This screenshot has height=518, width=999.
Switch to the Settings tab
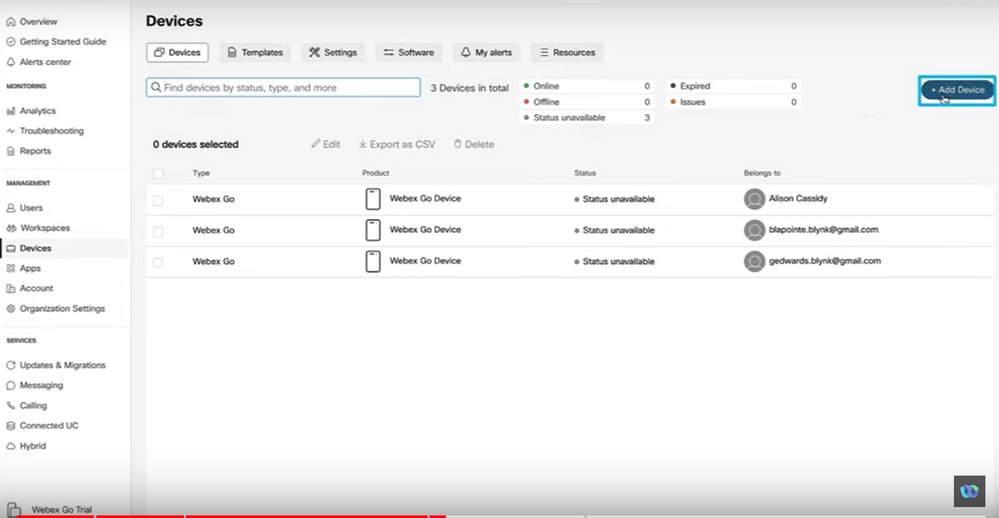[x=333, y=52]
